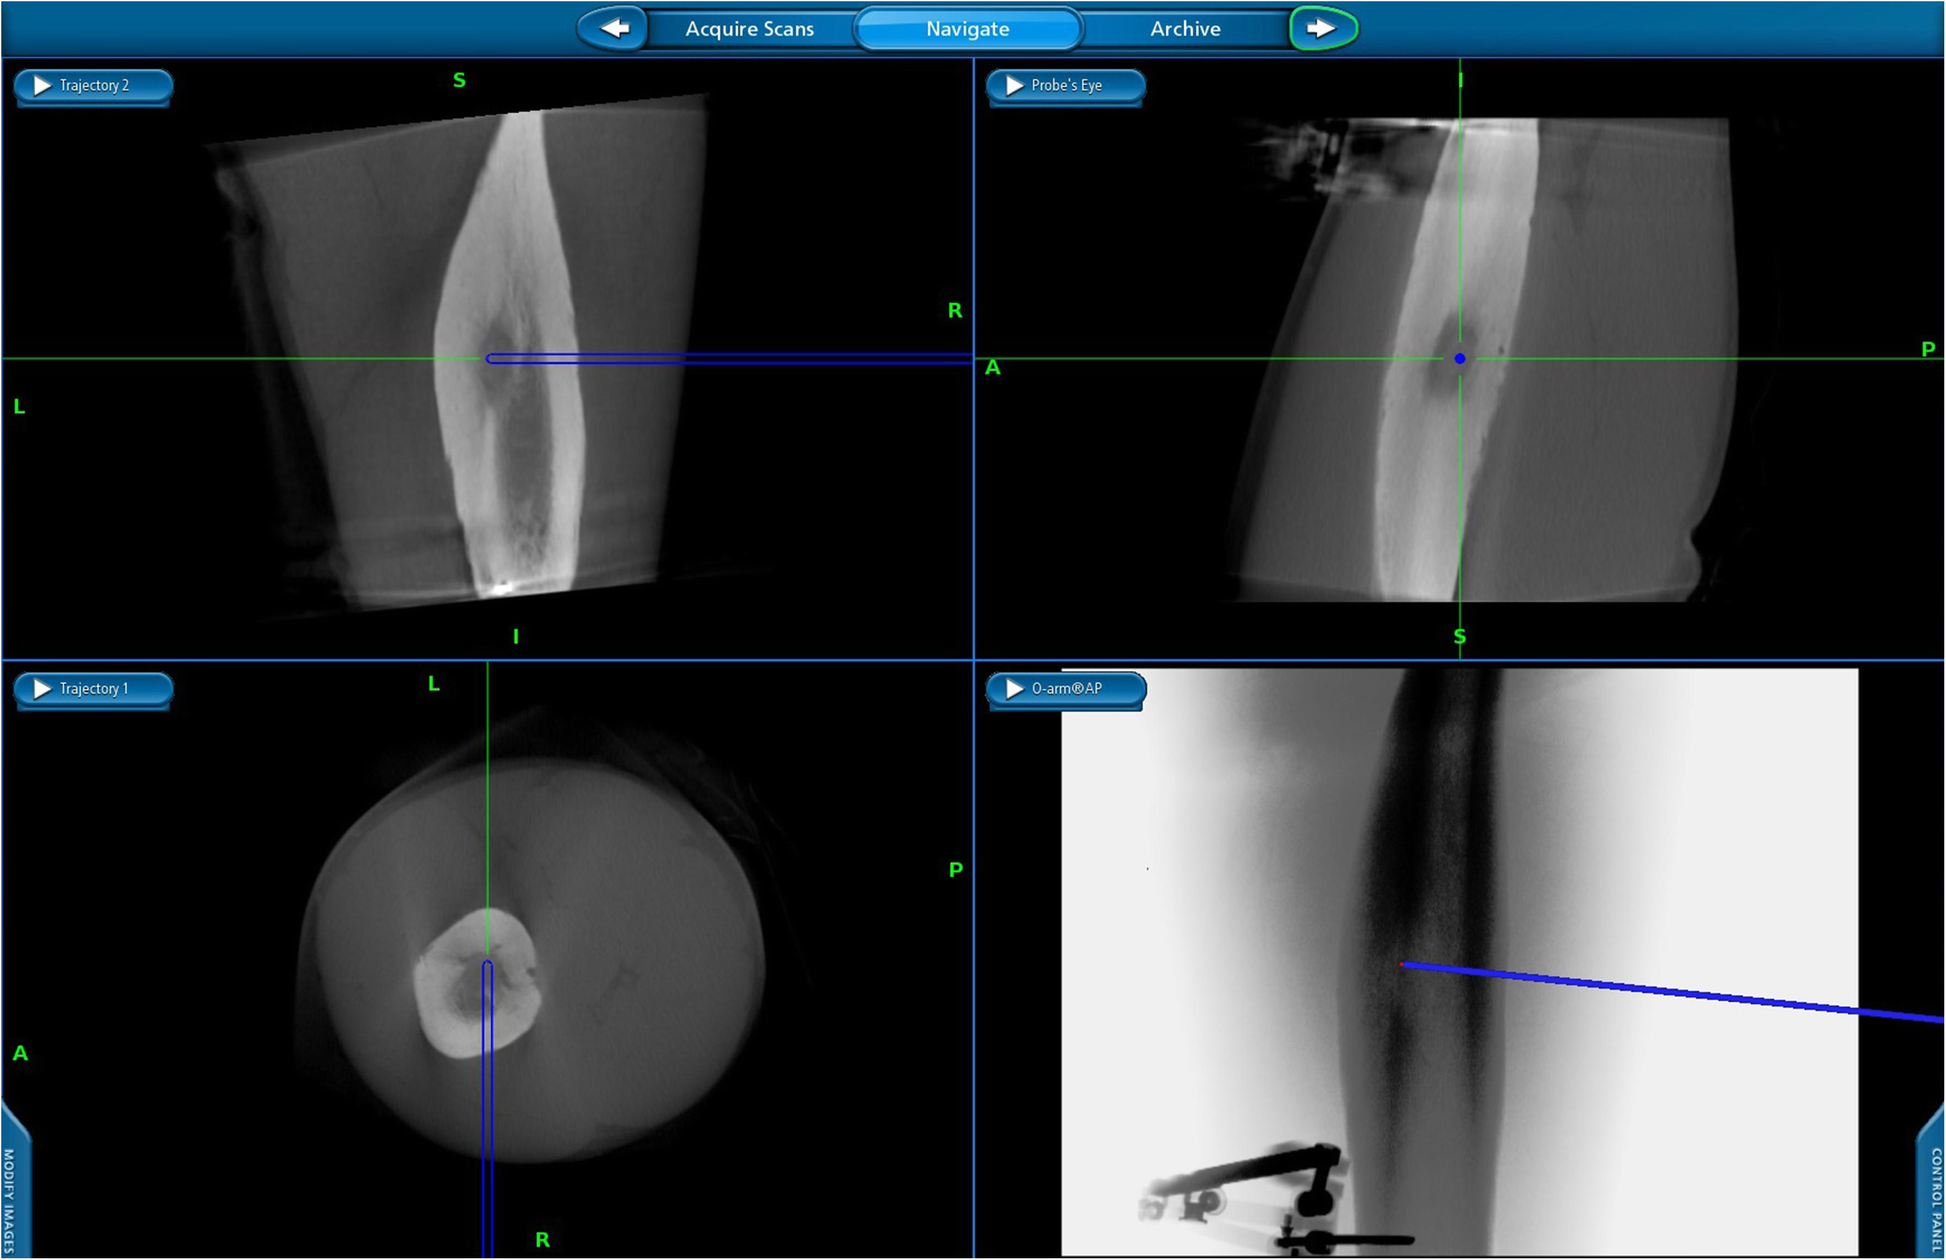
Task: Click the O-arm AP fluoroscopy image
Action: (1459, 962)
